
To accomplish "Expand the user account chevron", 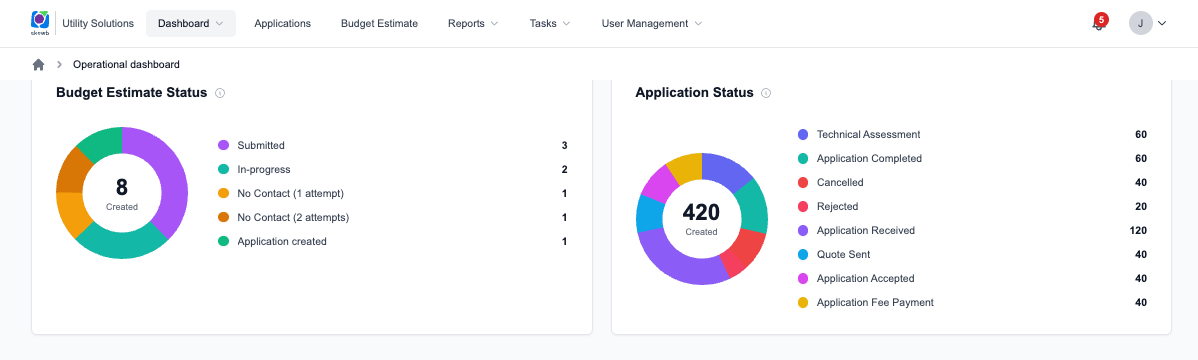I will (1162, 24).
